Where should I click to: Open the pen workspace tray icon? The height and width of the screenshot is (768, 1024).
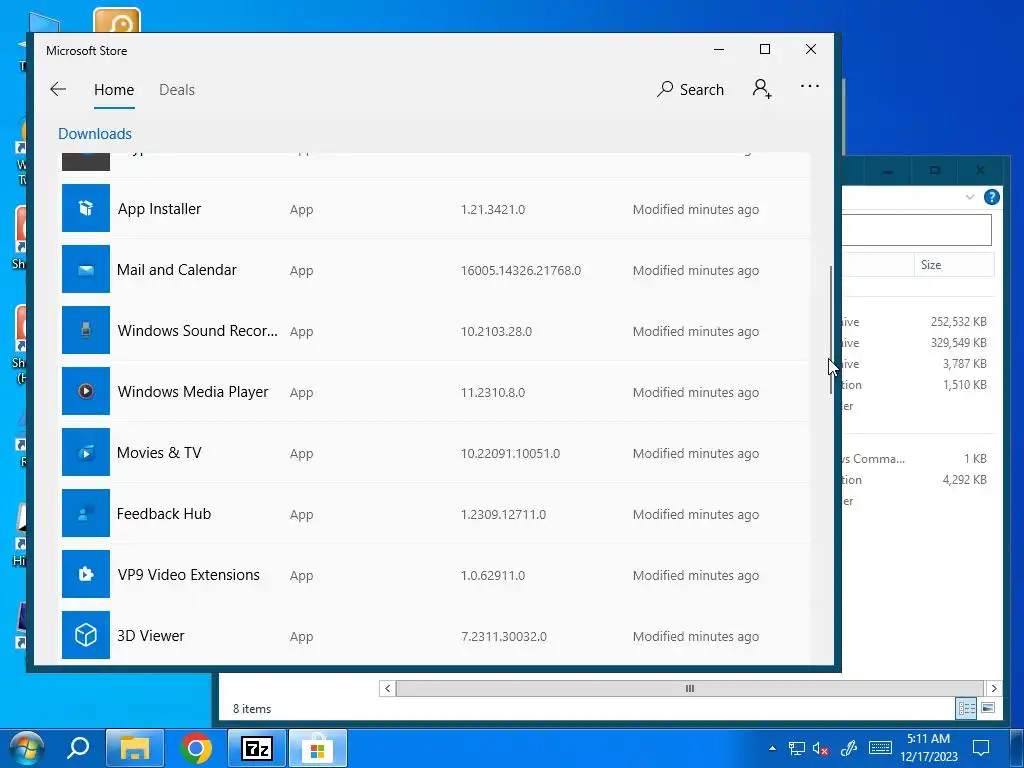click(x=848, y=748)
